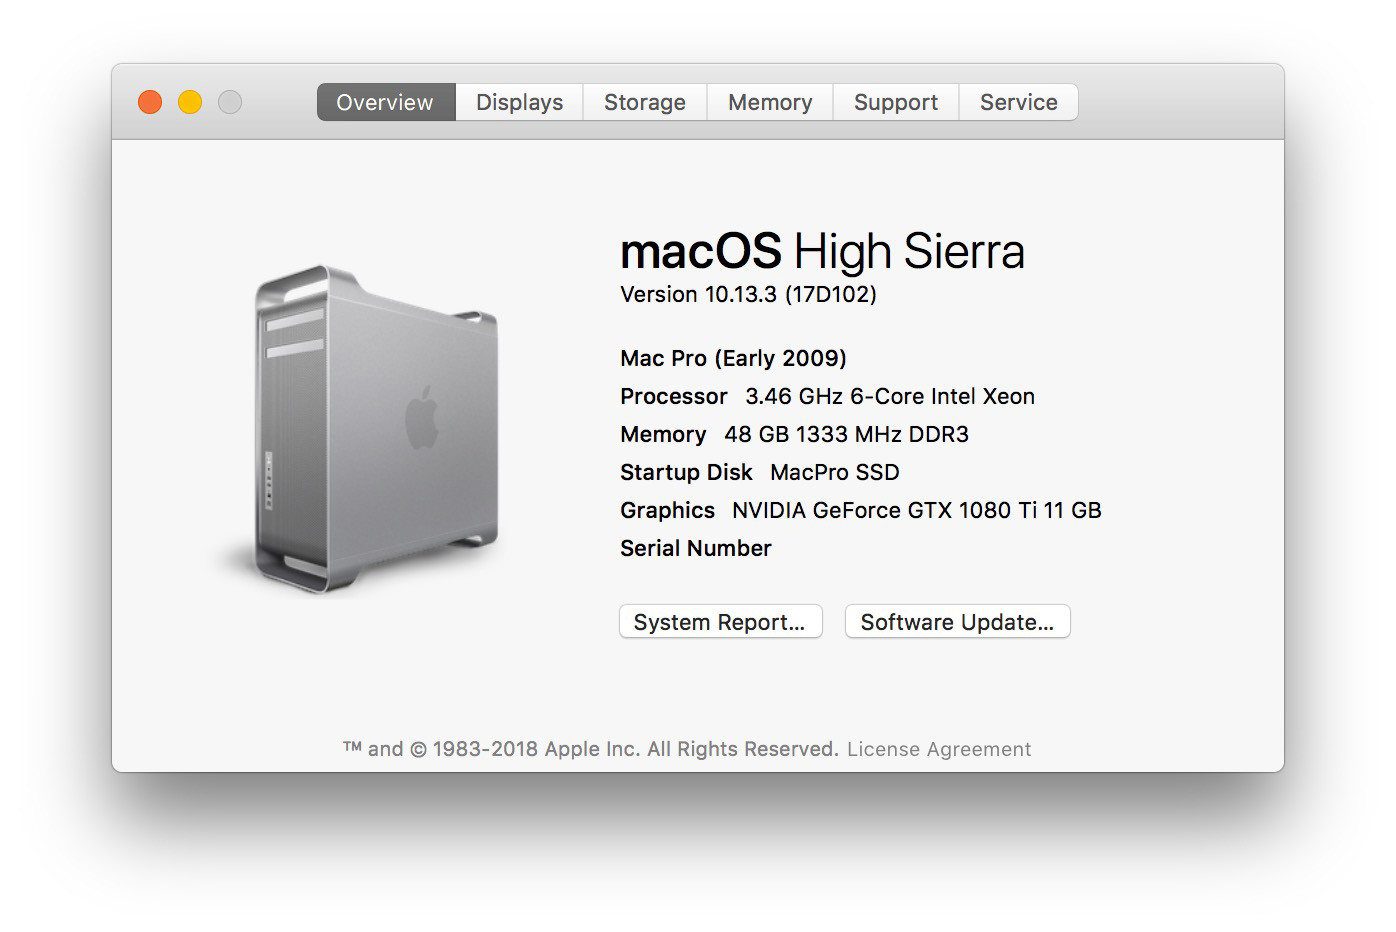Image resolution: width=1396 pixels, height=932 pixels.
Task: Close the About This Mac window
Action: (150, 102)
